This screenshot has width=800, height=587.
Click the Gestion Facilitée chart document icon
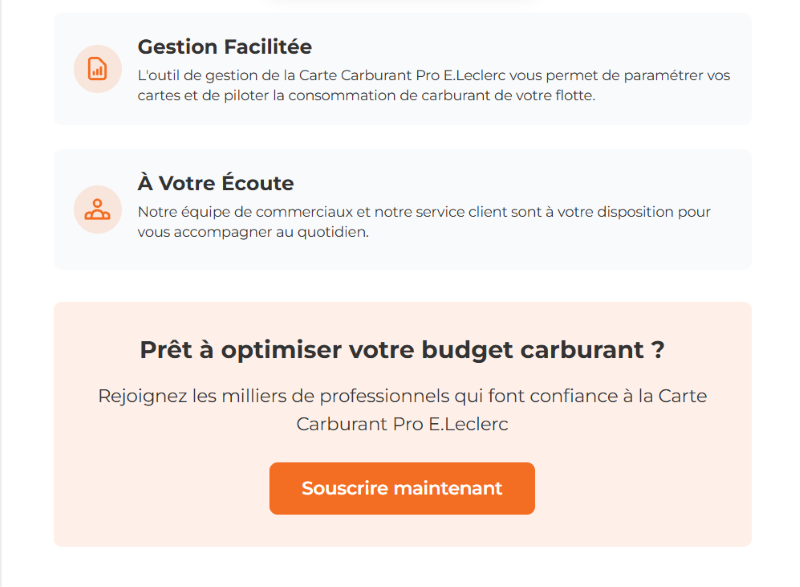pos(97,69)
